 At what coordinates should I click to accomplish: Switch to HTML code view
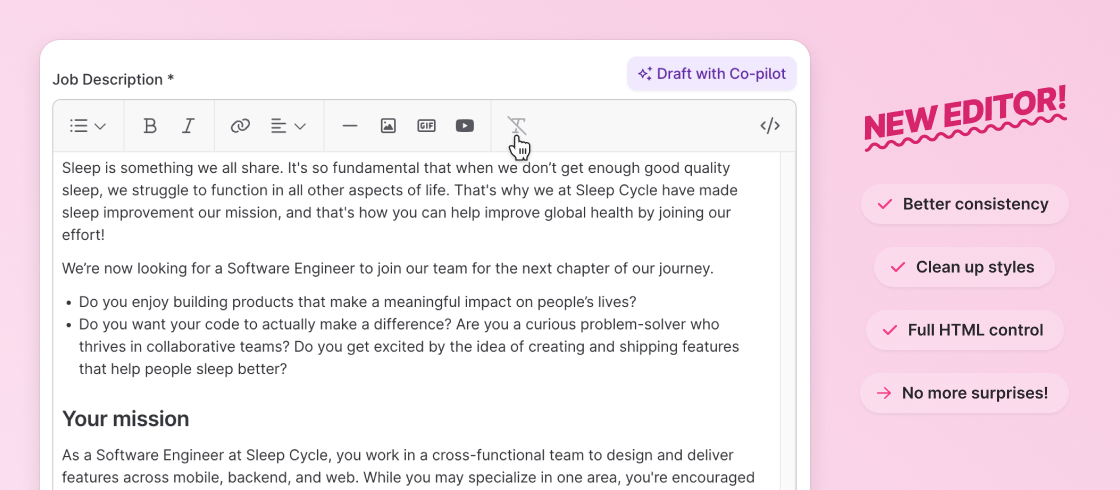[770, 126]
